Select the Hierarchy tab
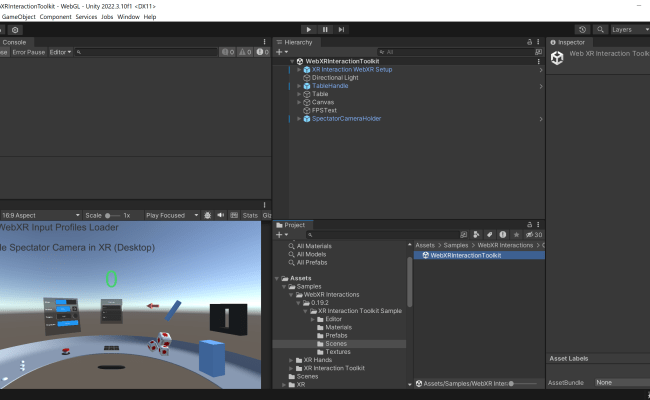Screen dimensions: 650x400 (x=295, y=42)
